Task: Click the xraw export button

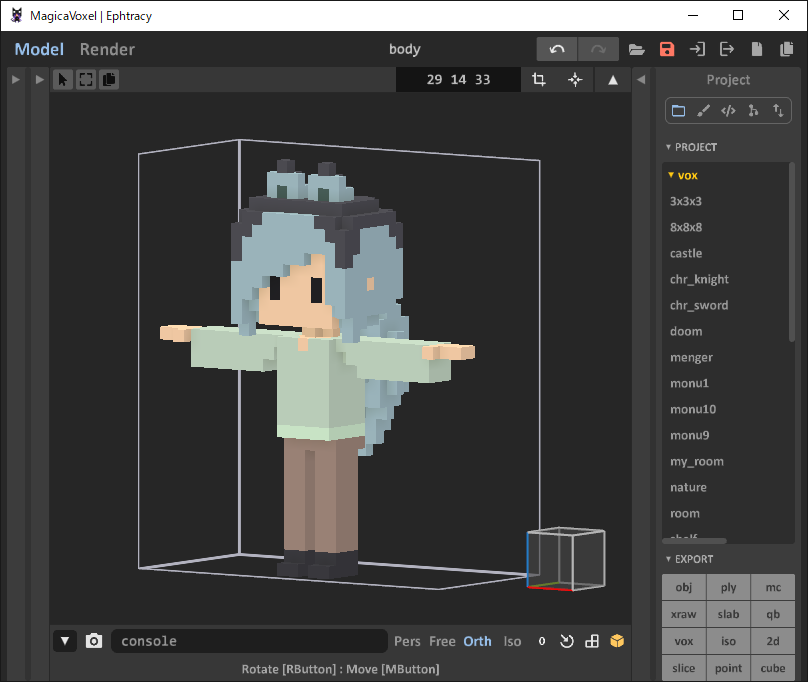Action: click(x=684, y=614)
